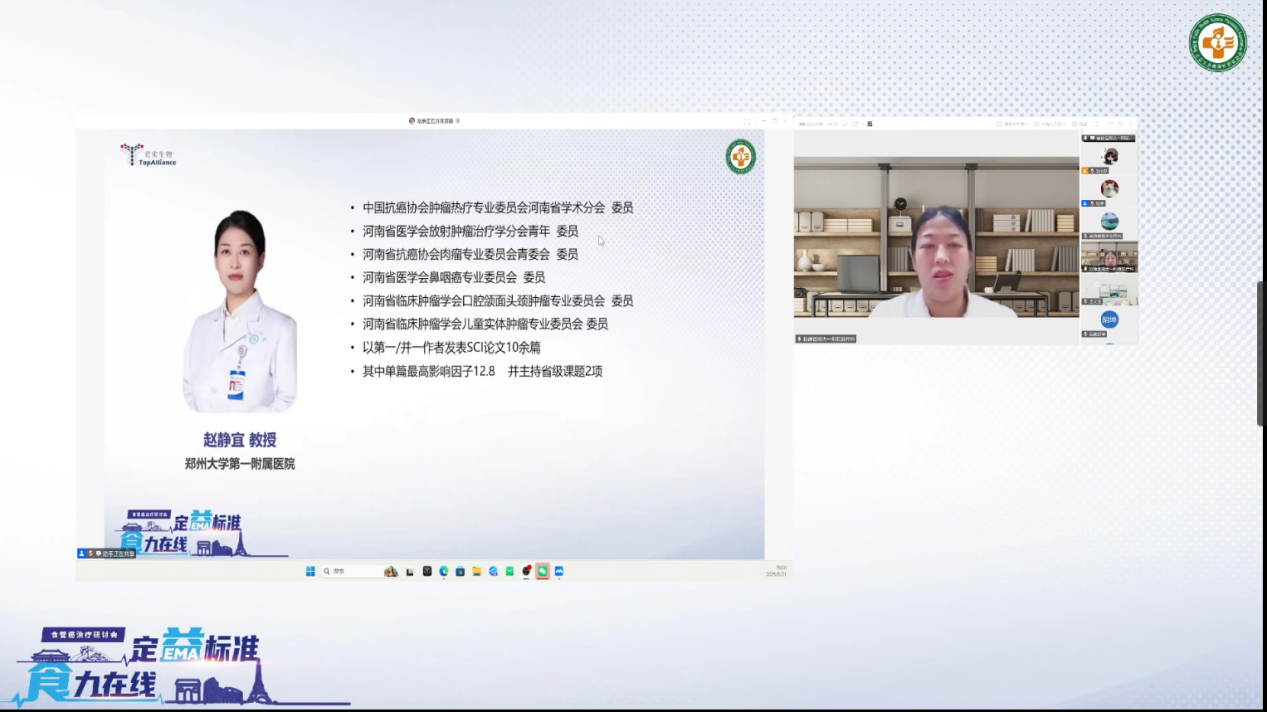The image size is (1267, 712).
Task: Select the cat avatar participant thumbnail
Action: point(1109,188)
